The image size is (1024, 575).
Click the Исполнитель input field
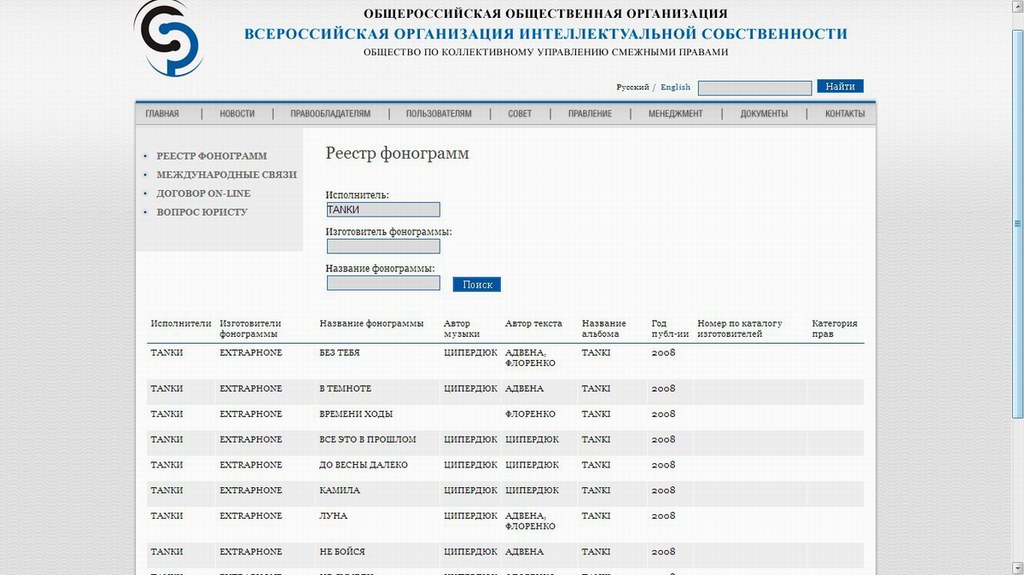[383, 210]
